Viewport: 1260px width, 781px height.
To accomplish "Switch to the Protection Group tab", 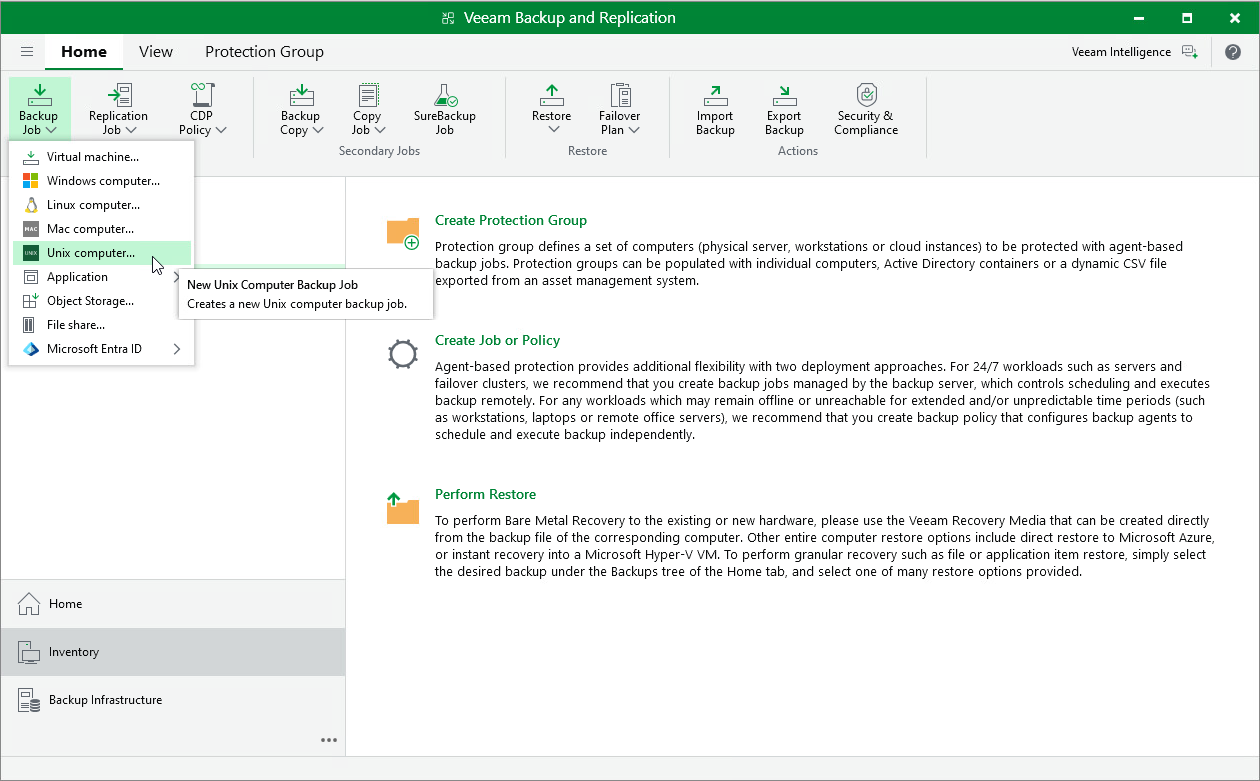I will (x=264, y=52).
